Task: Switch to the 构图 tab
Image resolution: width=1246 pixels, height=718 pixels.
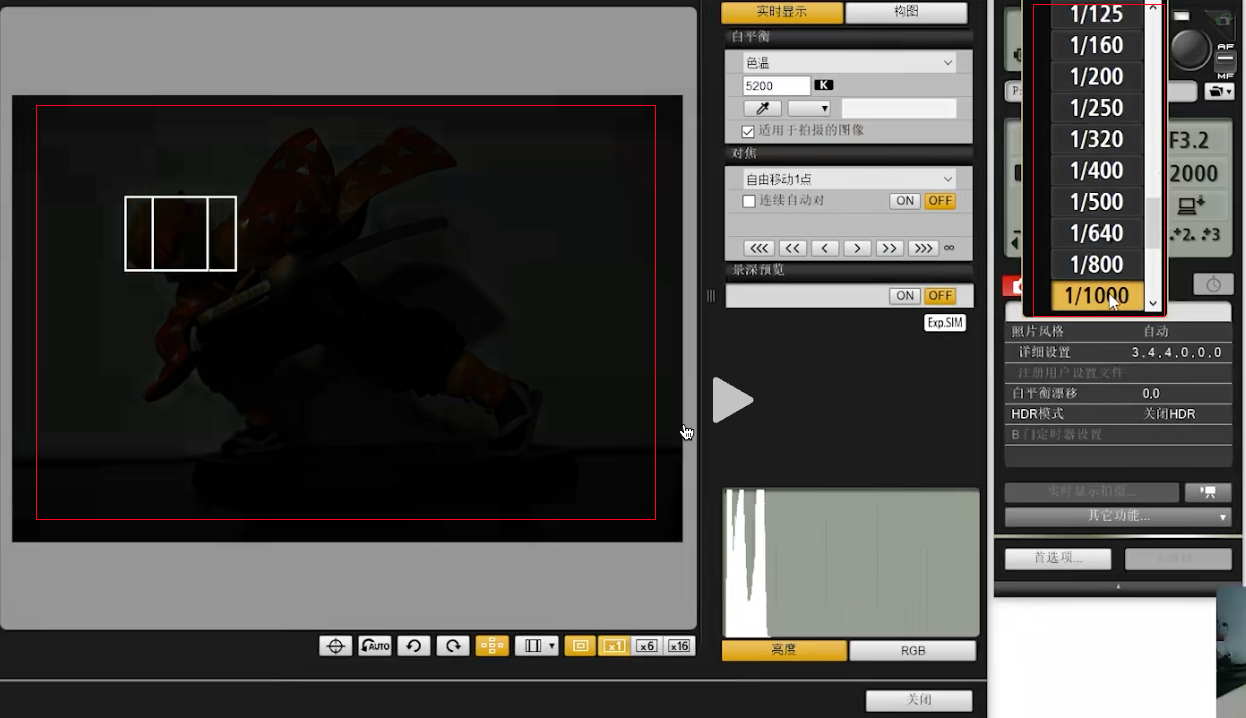Action: pyautogui.click(x=906, y=12)
